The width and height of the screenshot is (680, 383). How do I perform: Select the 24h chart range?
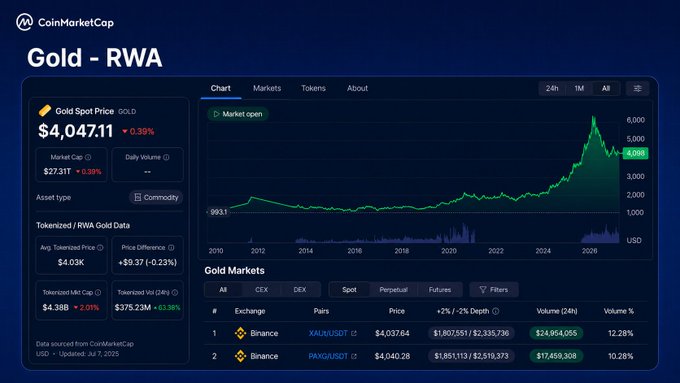click(x=552, y=88)
